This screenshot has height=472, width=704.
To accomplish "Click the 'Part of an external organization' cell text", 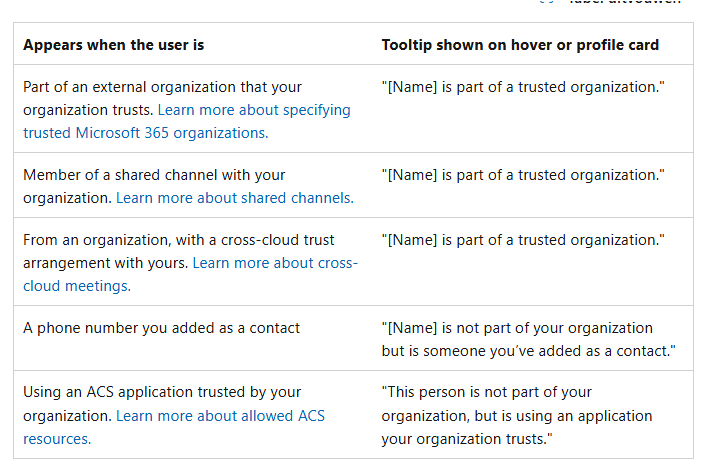I will (x=162, y=87).
